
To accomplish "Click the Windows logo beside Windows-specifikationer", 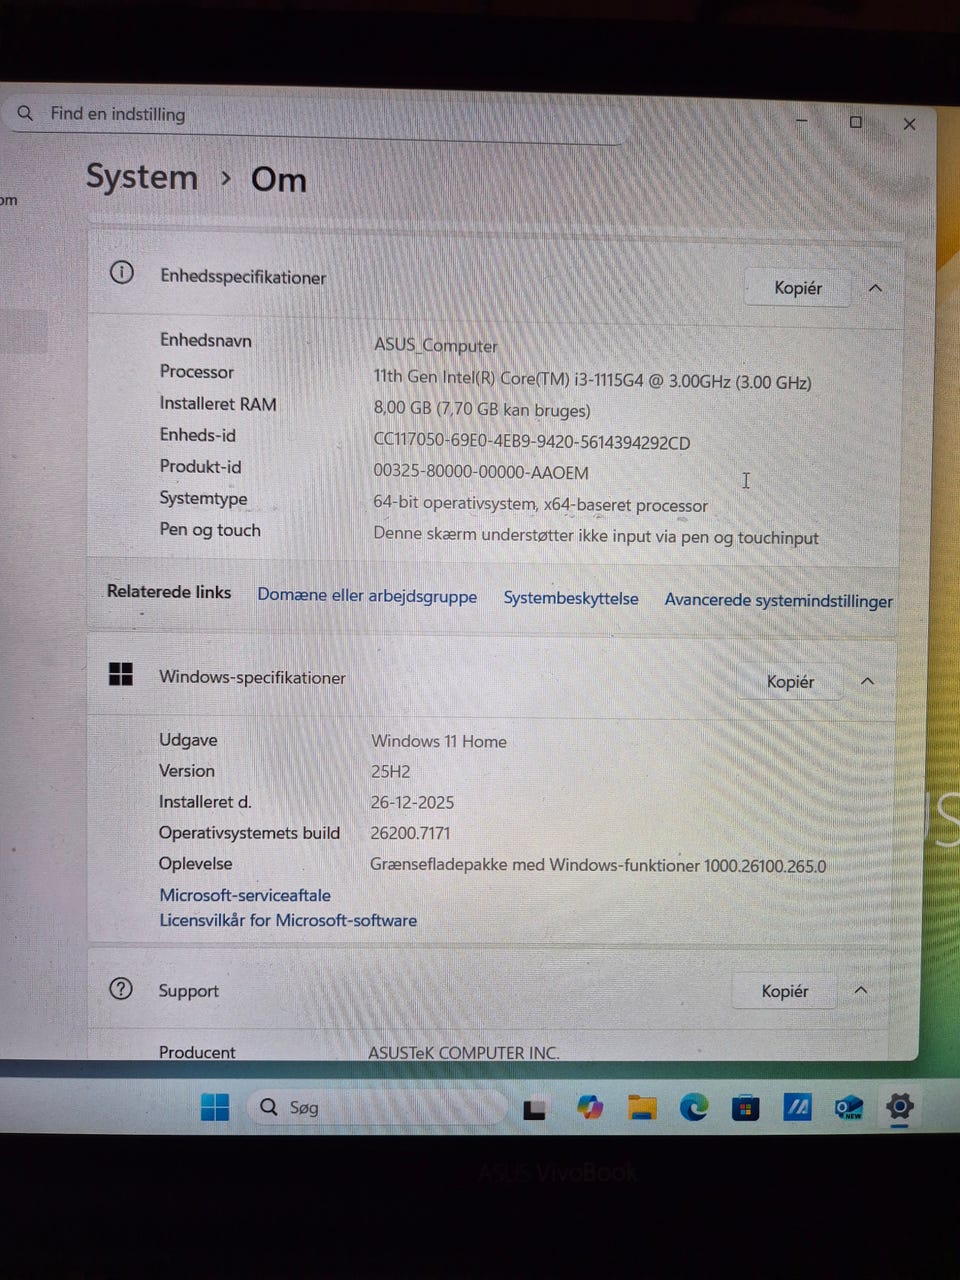I will 120,675.
